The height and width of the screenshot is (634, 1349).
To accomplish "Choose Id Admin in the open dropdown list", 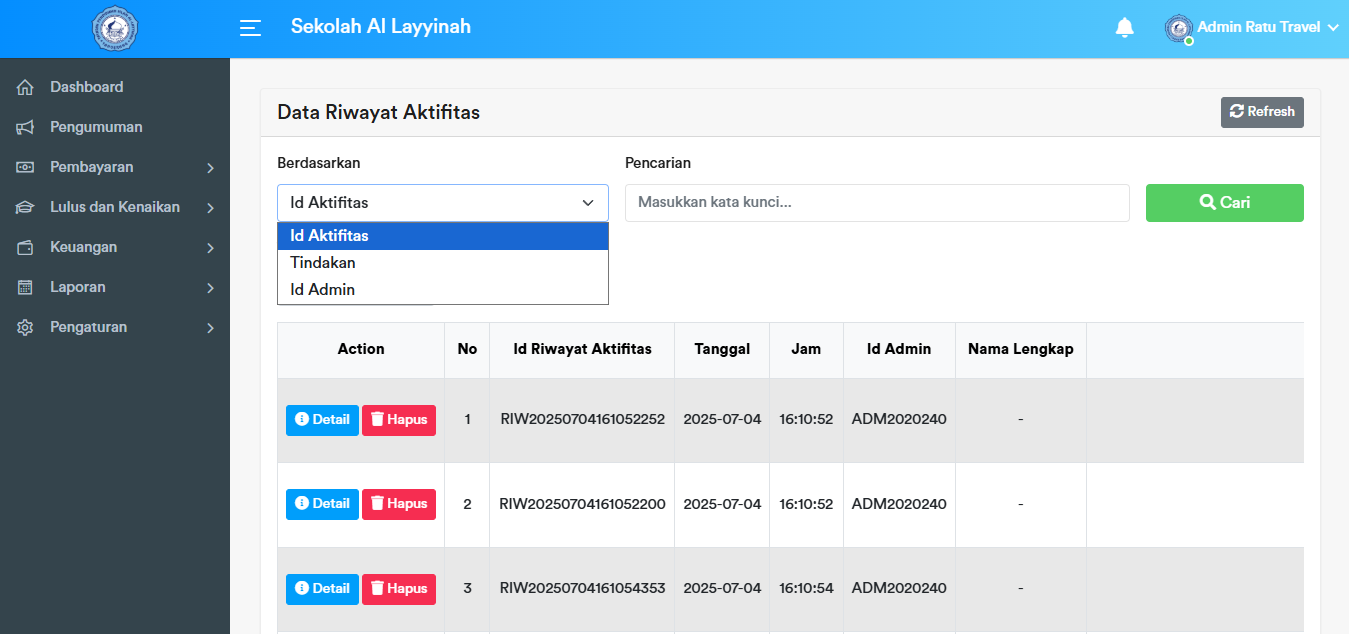I will pyautogui.click(x=317, y=289).
